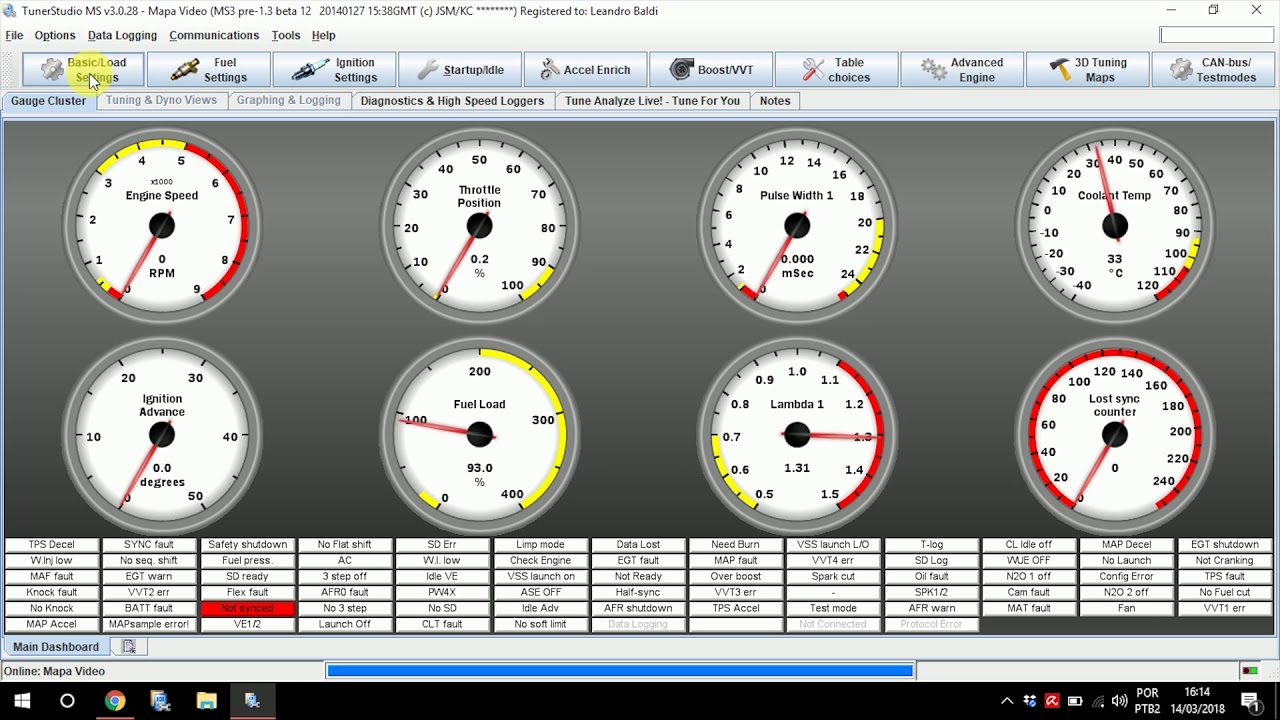Click the 'Safety shutdown' indicator
This screenshot has height=720, width=1280.
pos(247,545)
